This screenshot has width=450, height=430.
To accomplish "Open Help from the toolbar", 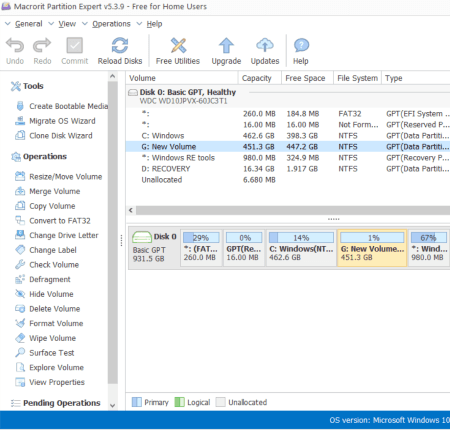I will [x=301, y=51].
